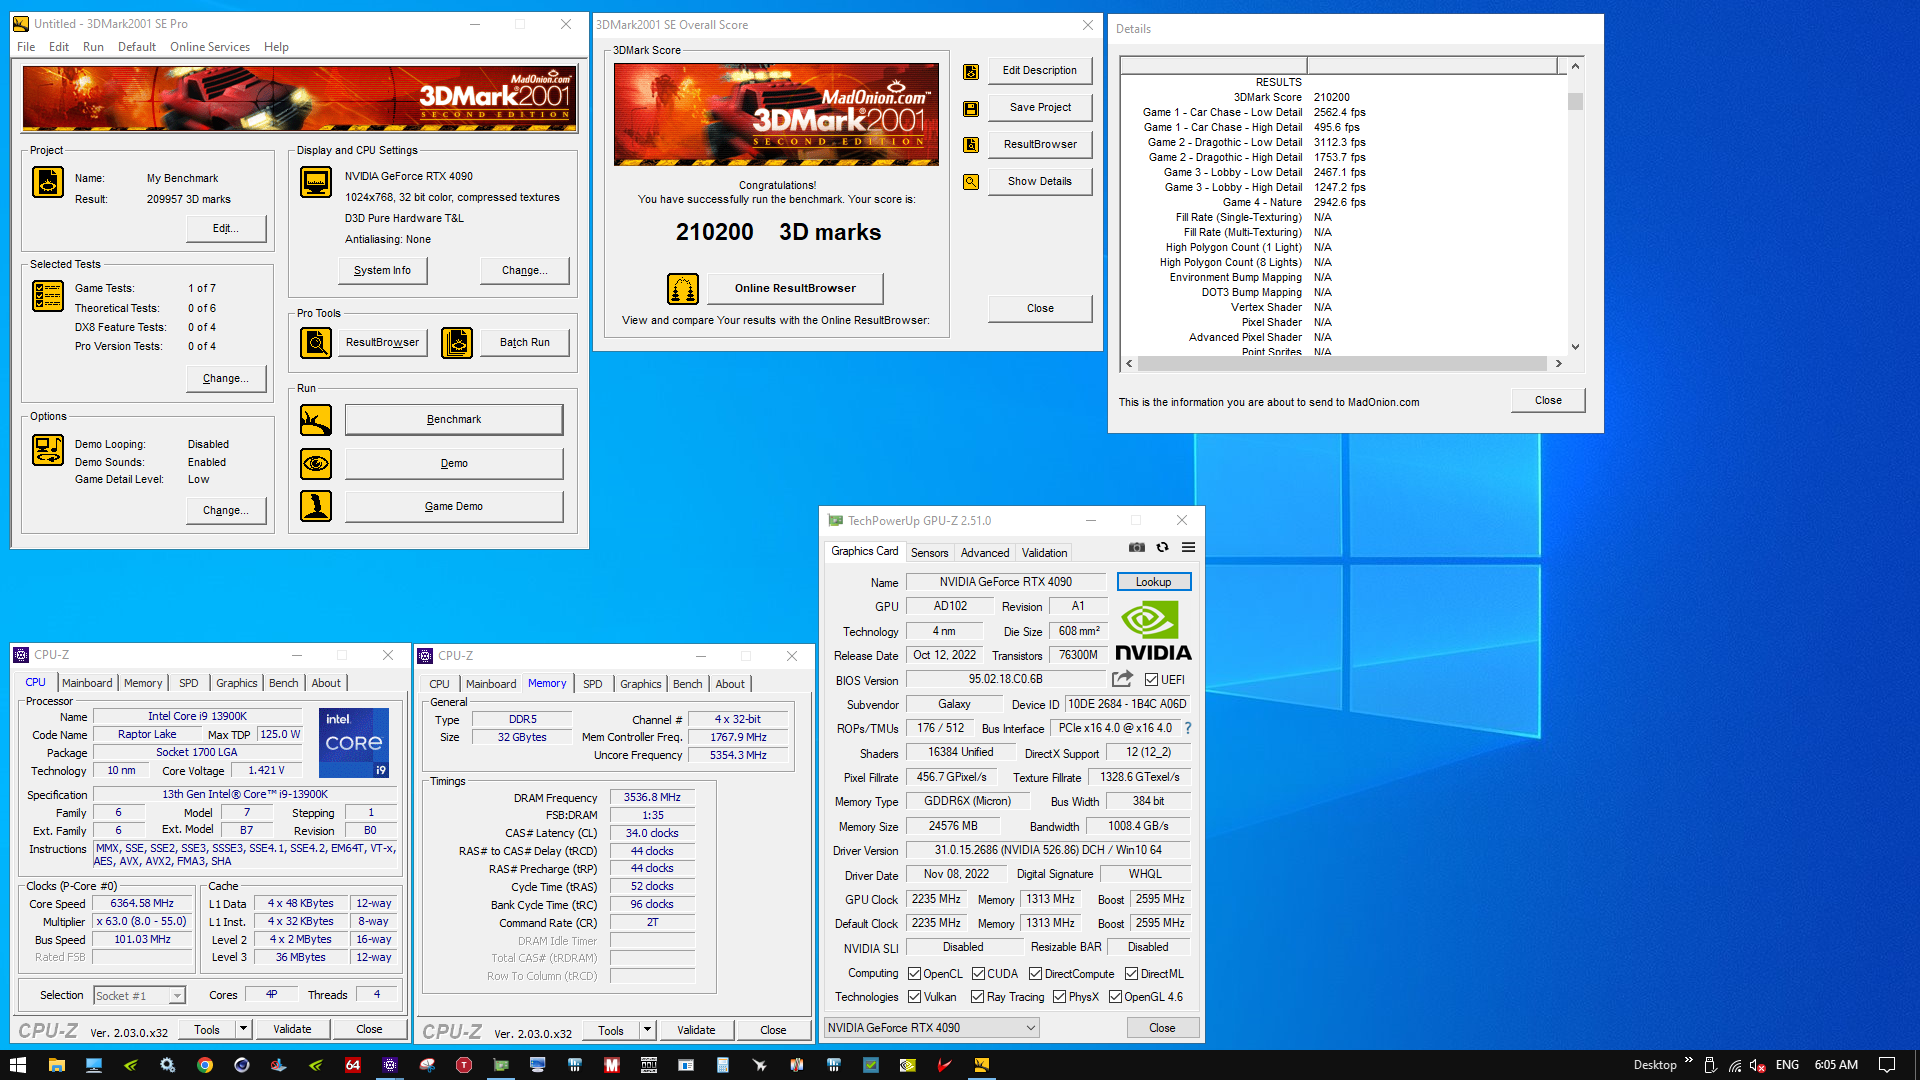Click Validate in left CPU-Z window
Image resolution: width=1920 pixels, height=1080 pixels.
[x=292, y=1029]
